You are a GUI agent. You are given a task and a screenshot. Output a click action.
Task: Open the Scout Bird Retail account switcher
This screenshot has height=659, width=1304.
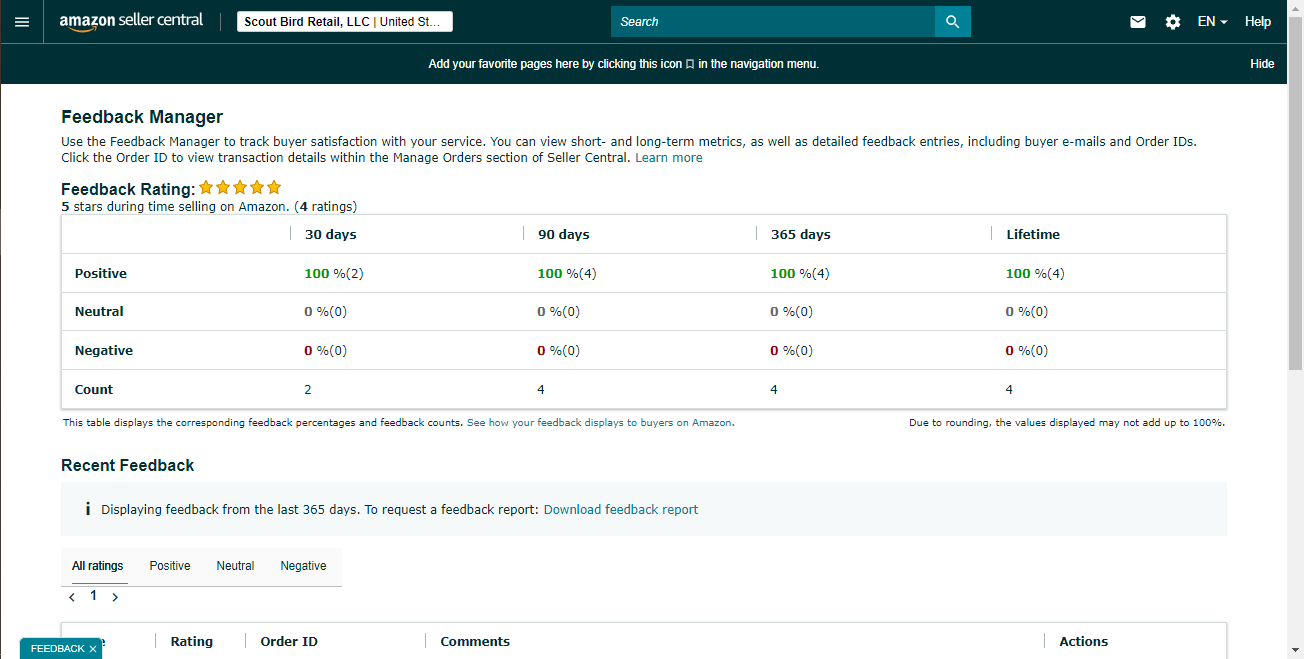pos(345,22)
